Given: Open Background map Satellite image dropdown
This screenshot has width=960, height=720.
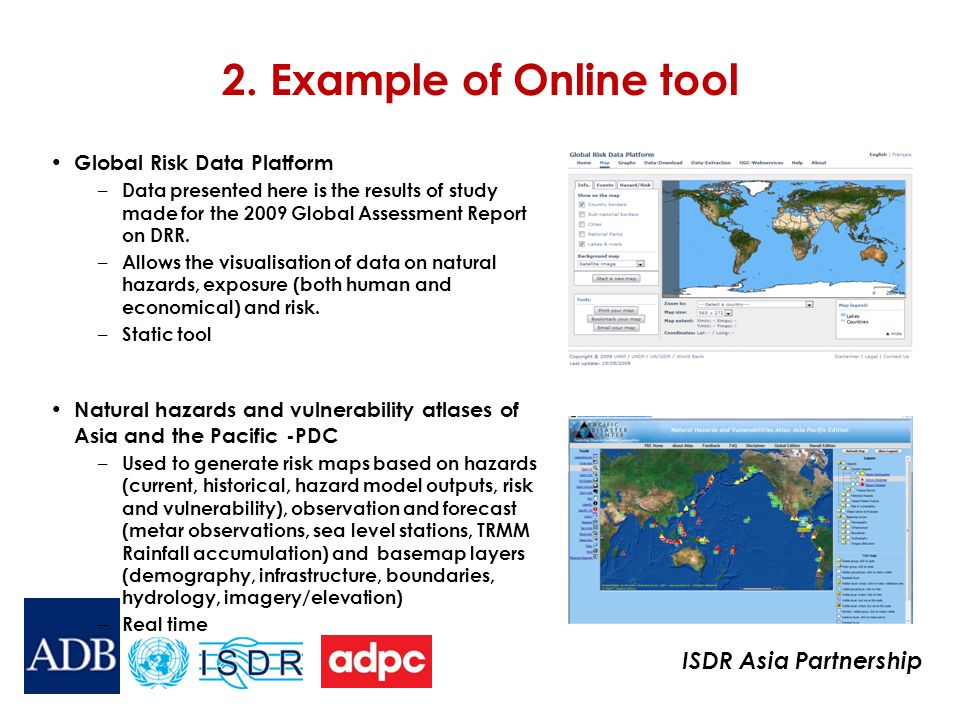Looking at the screenshot, I should [611, 264].
